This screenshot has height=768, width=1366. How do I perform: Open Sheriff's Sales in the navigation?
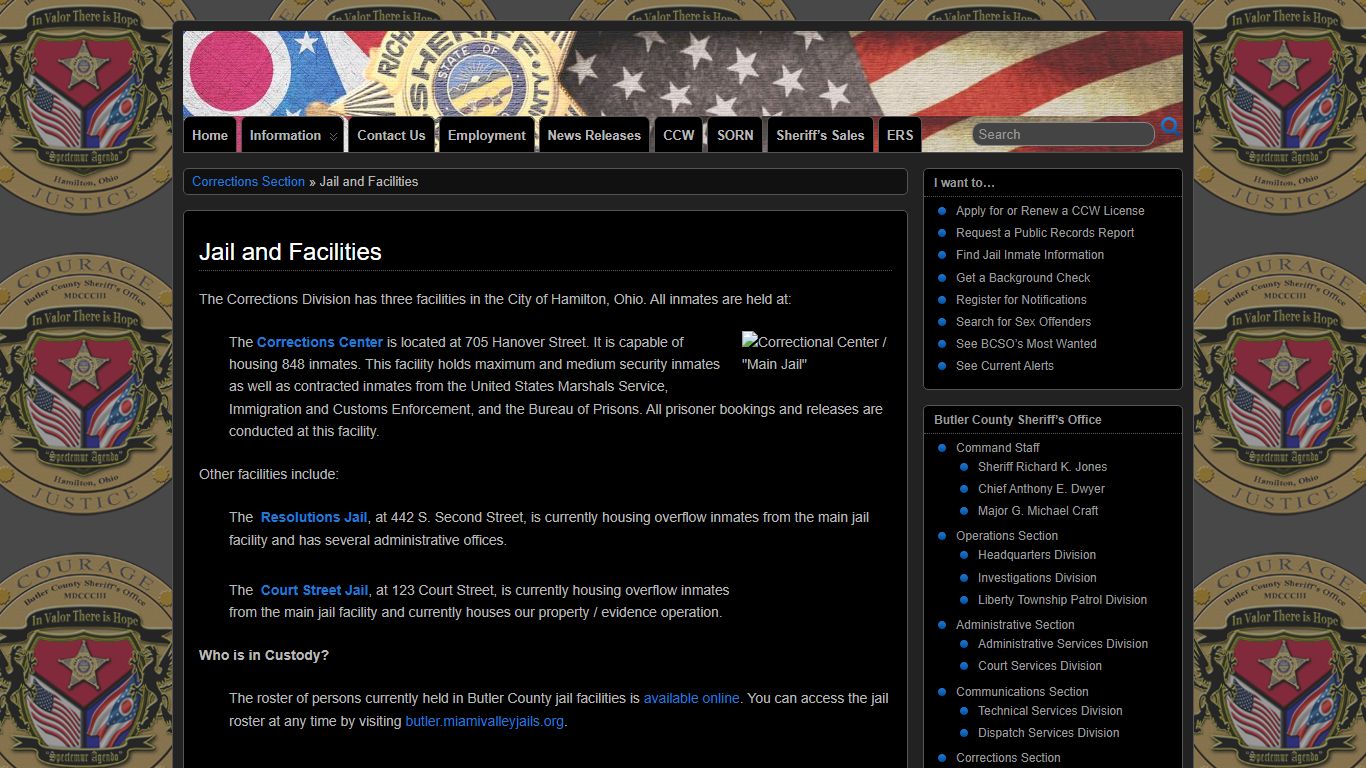click(820, 135)
